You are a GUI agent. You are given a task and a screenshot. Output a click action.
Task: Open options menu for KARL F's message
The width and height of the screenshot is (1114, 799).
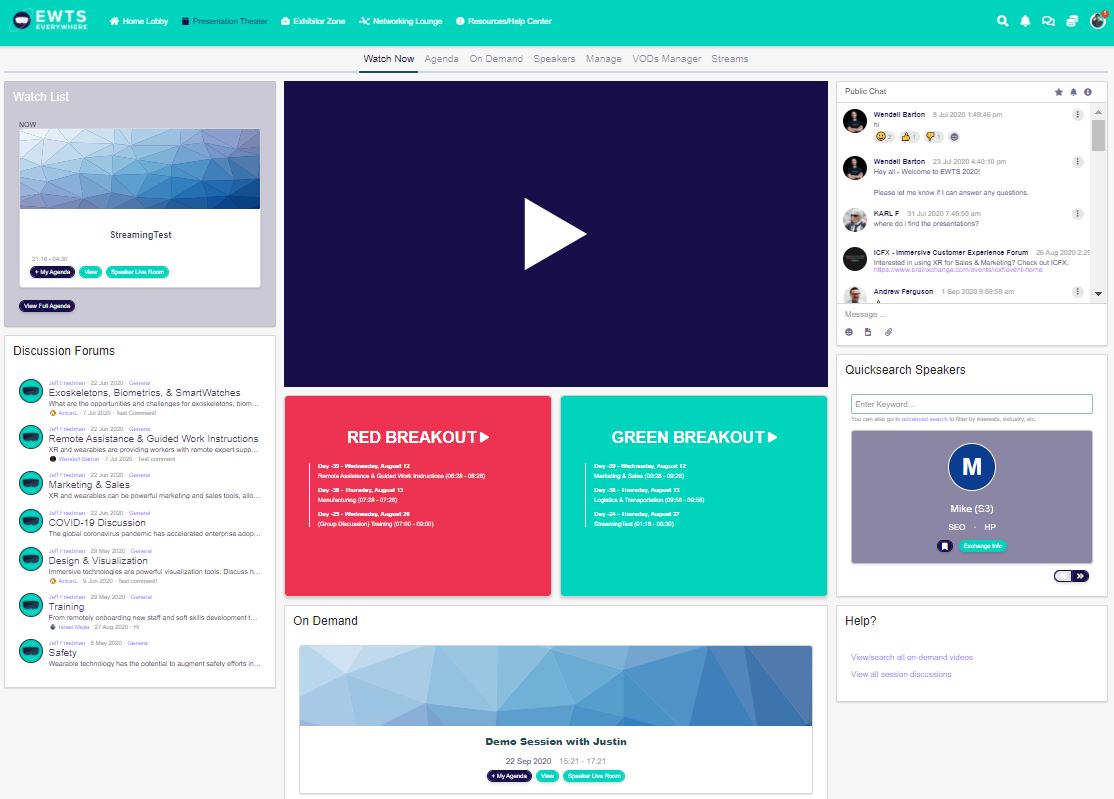(x=1077, y=213)
